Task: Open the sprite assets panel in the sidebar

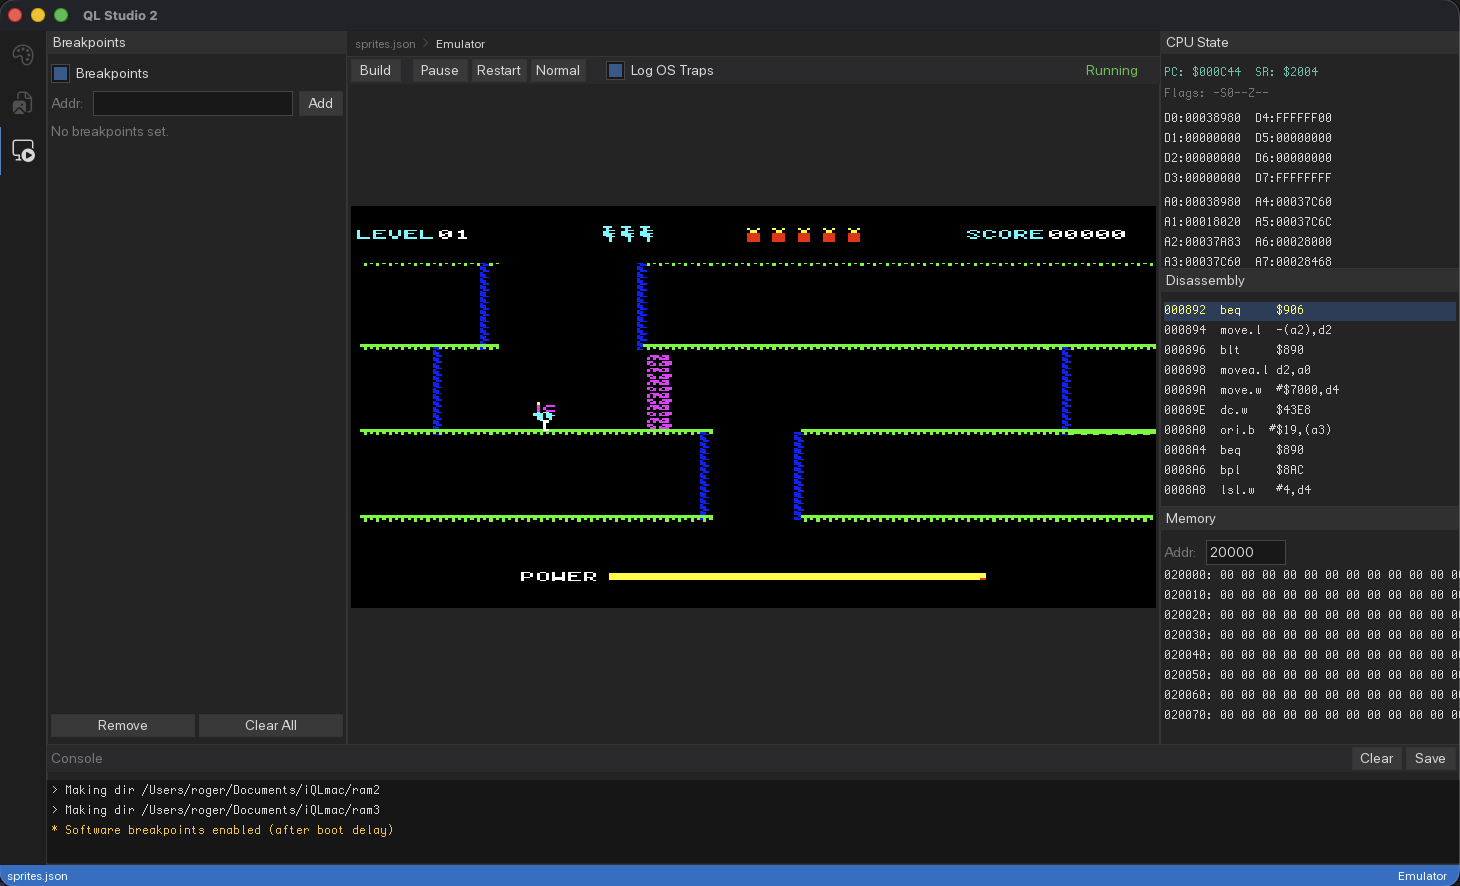Action: 22,103
